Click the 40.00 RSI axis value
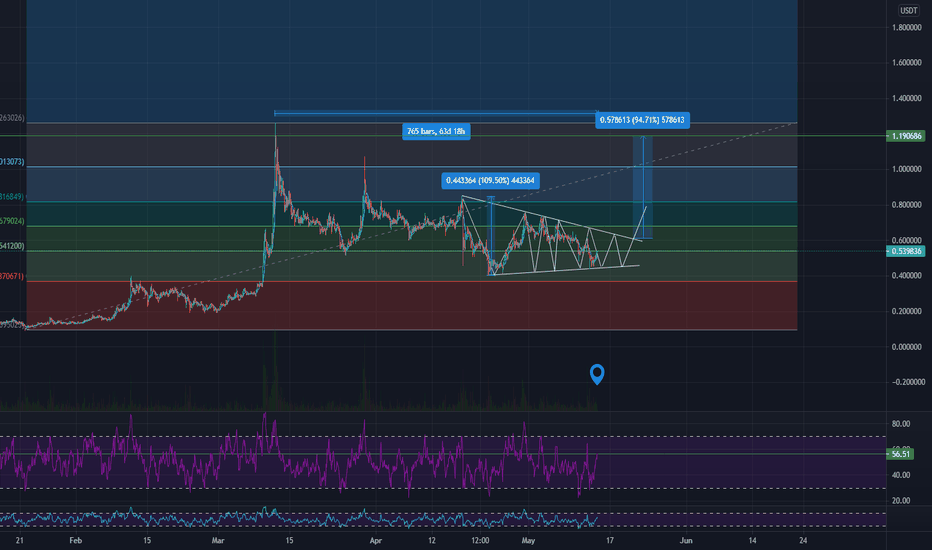The height and width of the screenshot is (550, 932). tap(900, 474)
